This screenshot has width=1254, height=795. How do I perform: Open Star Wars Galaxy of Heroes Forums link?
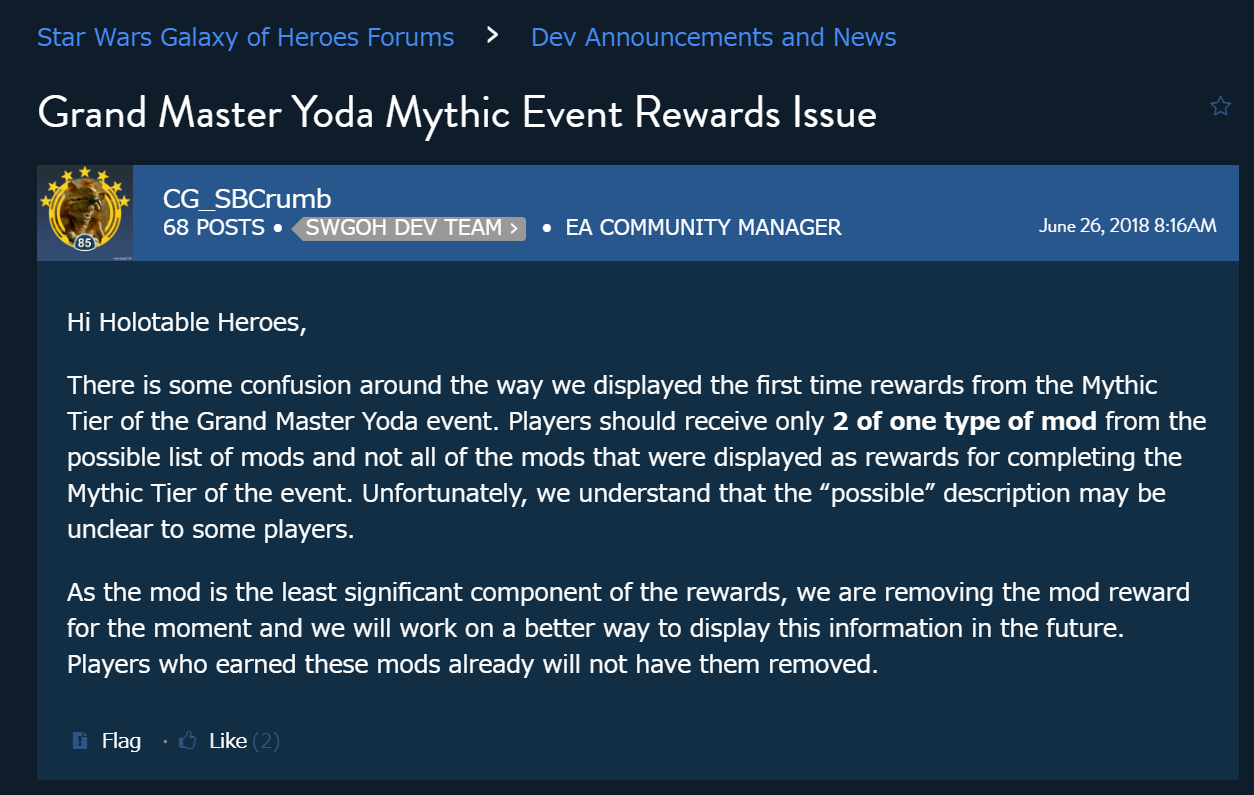click(x=245, y=37)
